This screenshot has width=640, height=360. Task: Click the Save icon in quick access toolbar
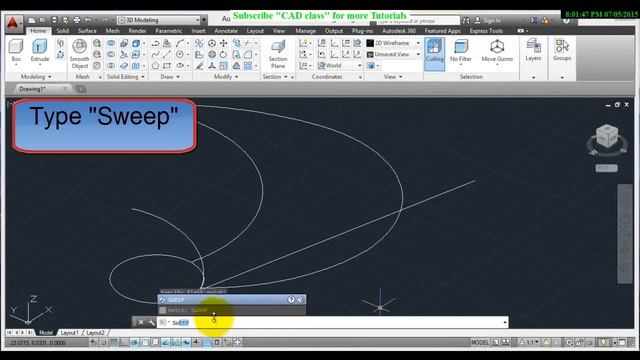(x=54, y=20)
